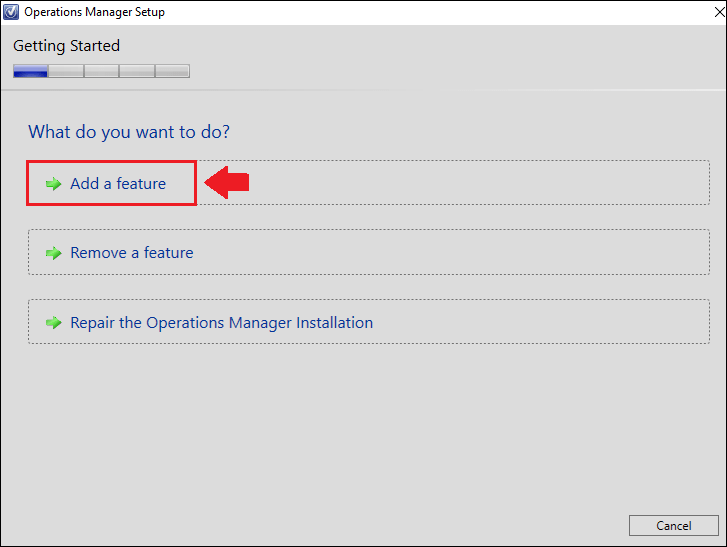Choose the Remove a feature text link
This screenshot has width=727, height=547.
point(132,253)
